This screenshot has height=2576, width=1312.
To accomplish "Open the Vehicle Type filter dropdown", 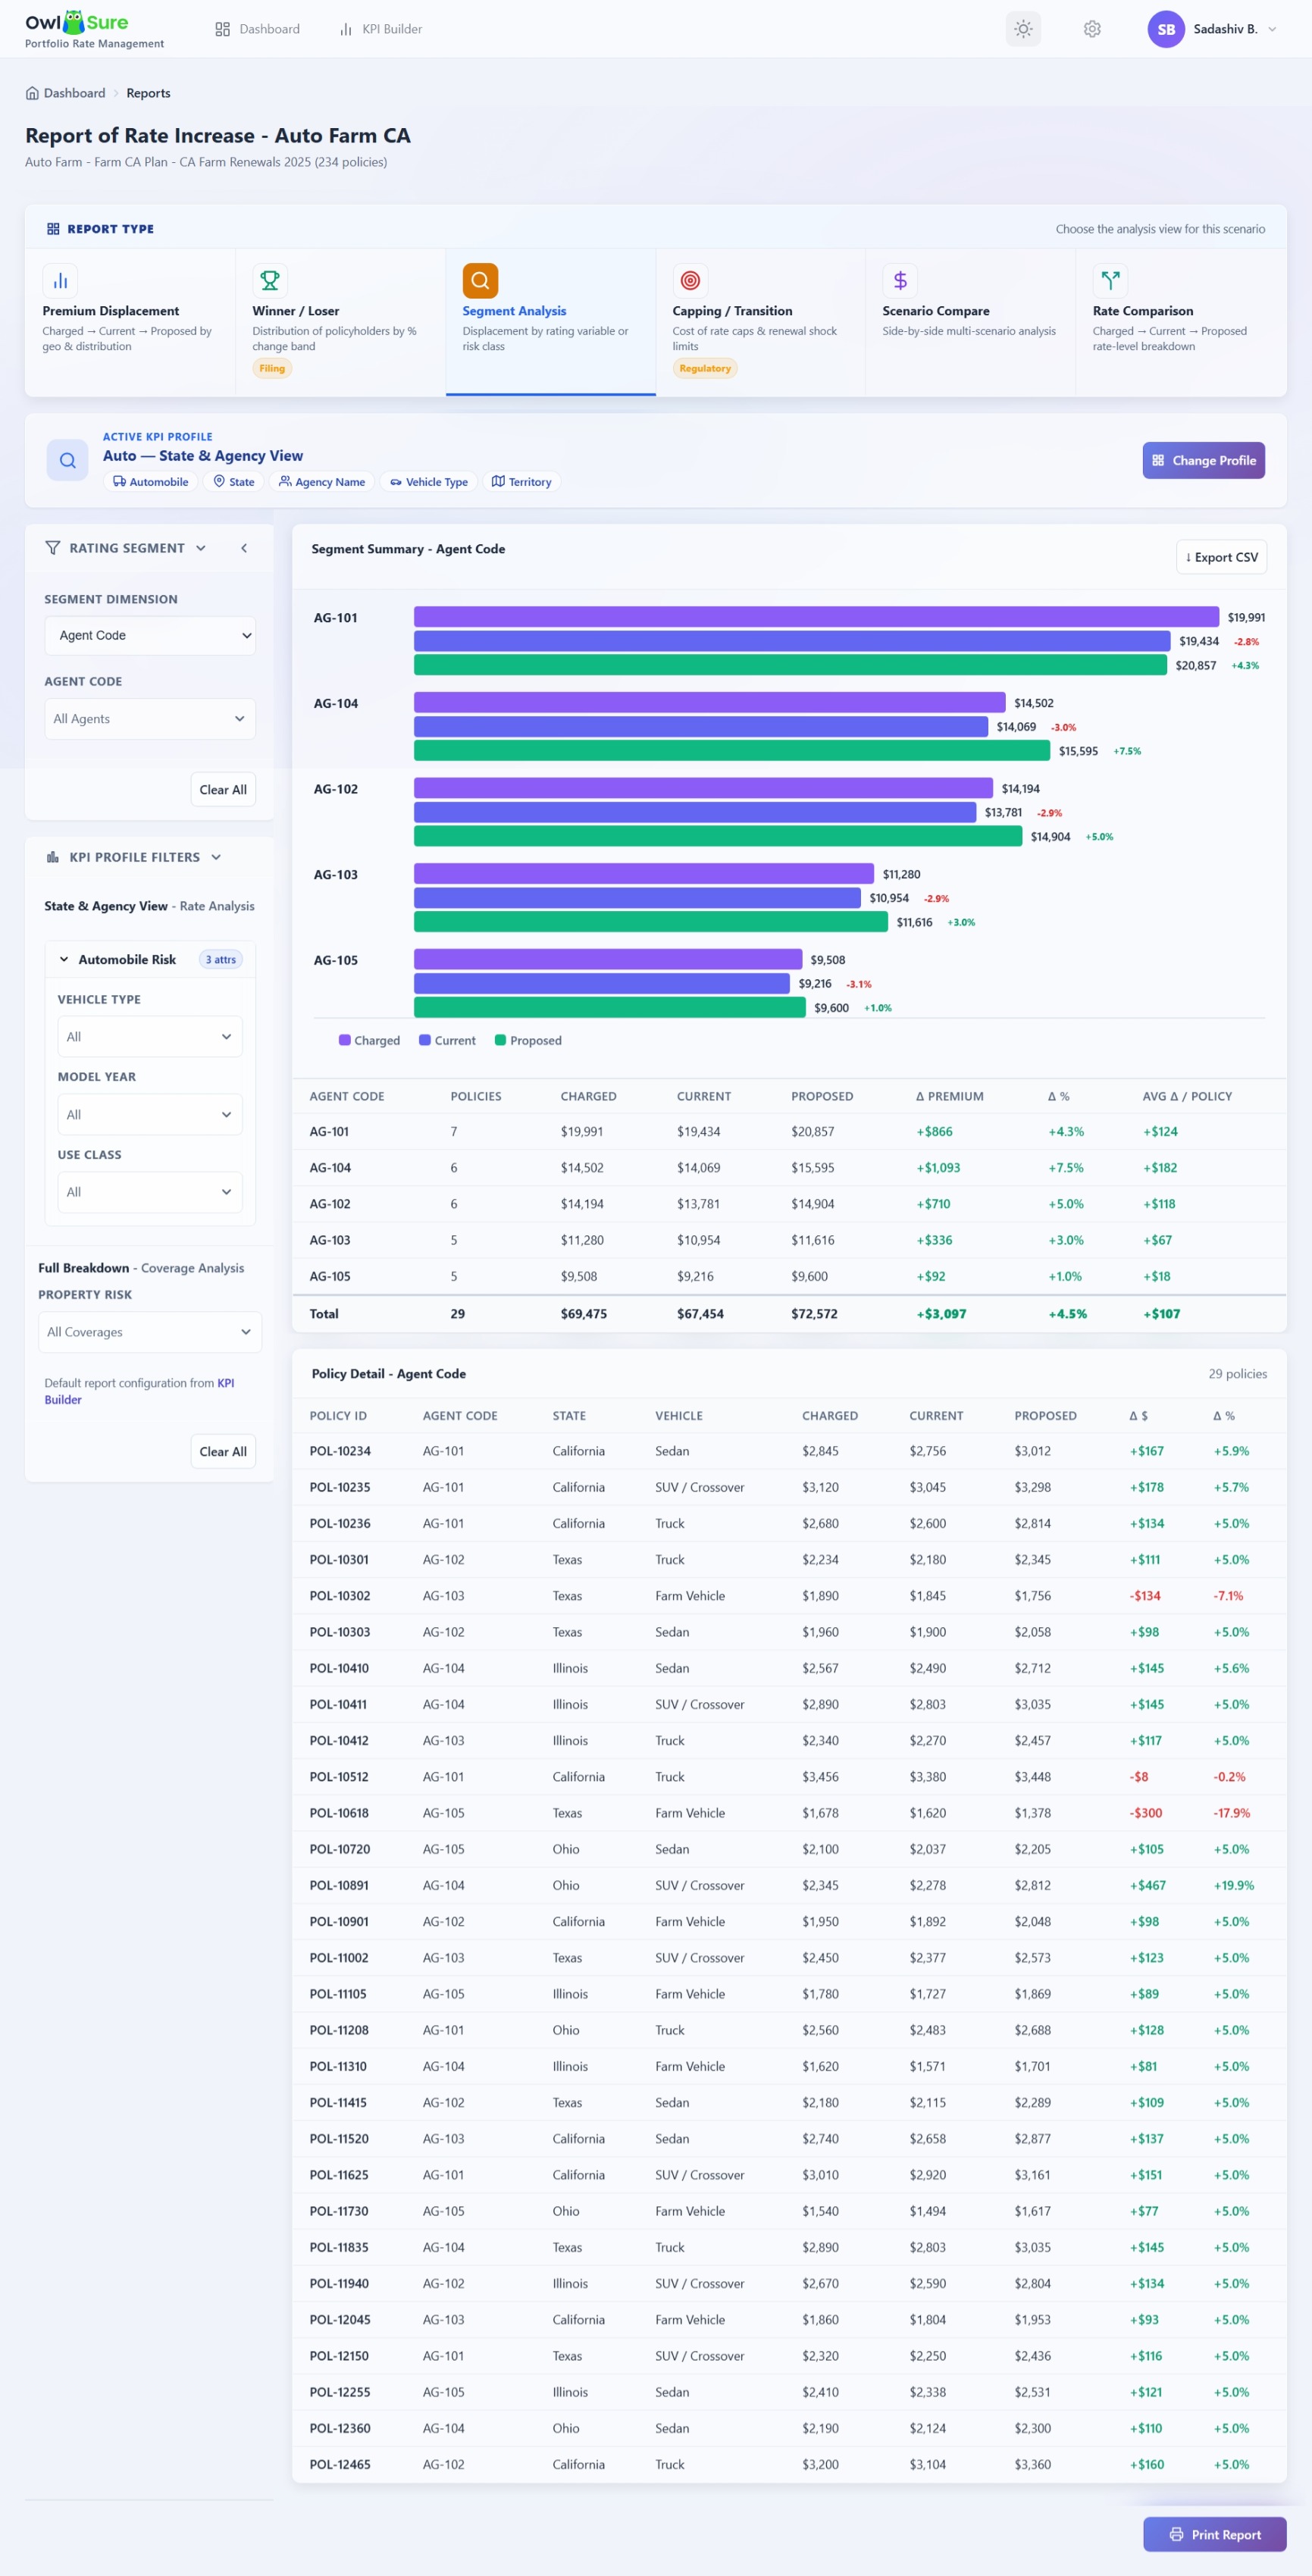I will coord(150,1037).
